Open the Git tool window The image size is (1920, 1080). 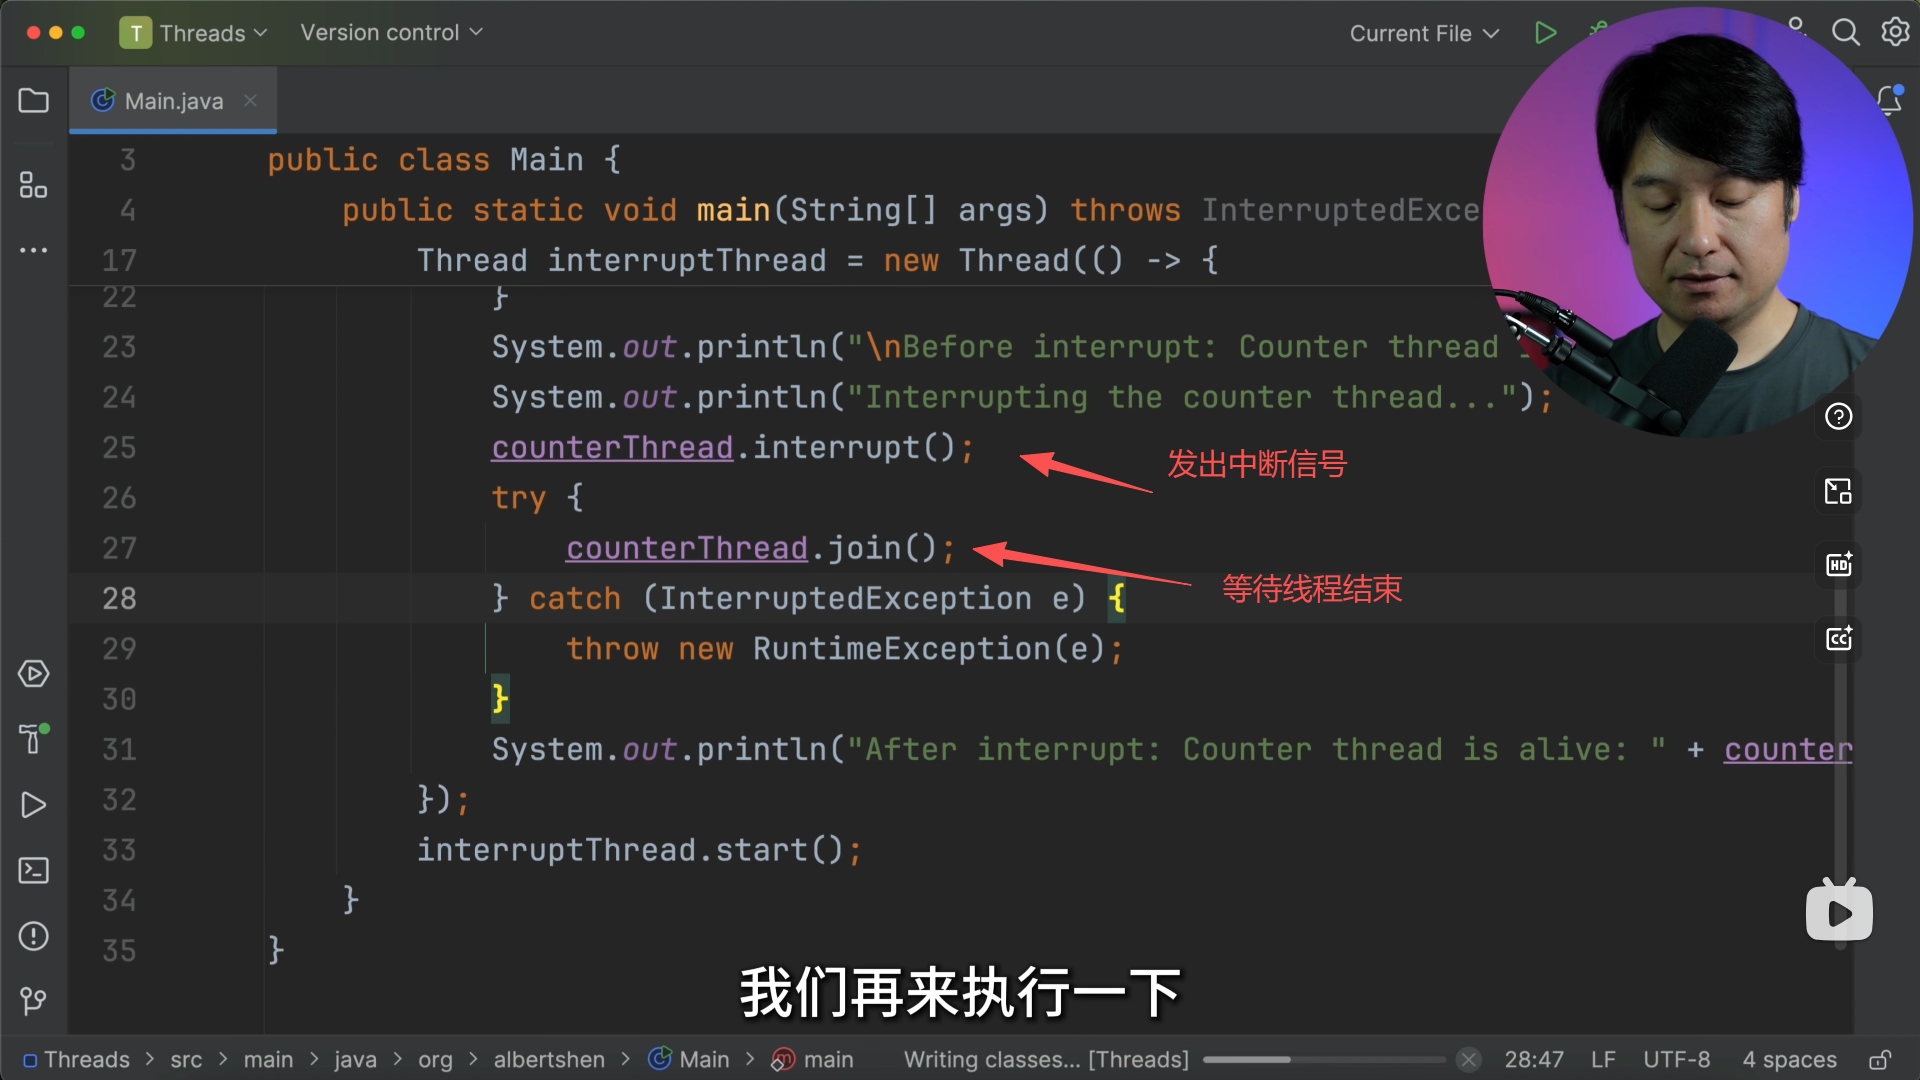pos(33,1000)
